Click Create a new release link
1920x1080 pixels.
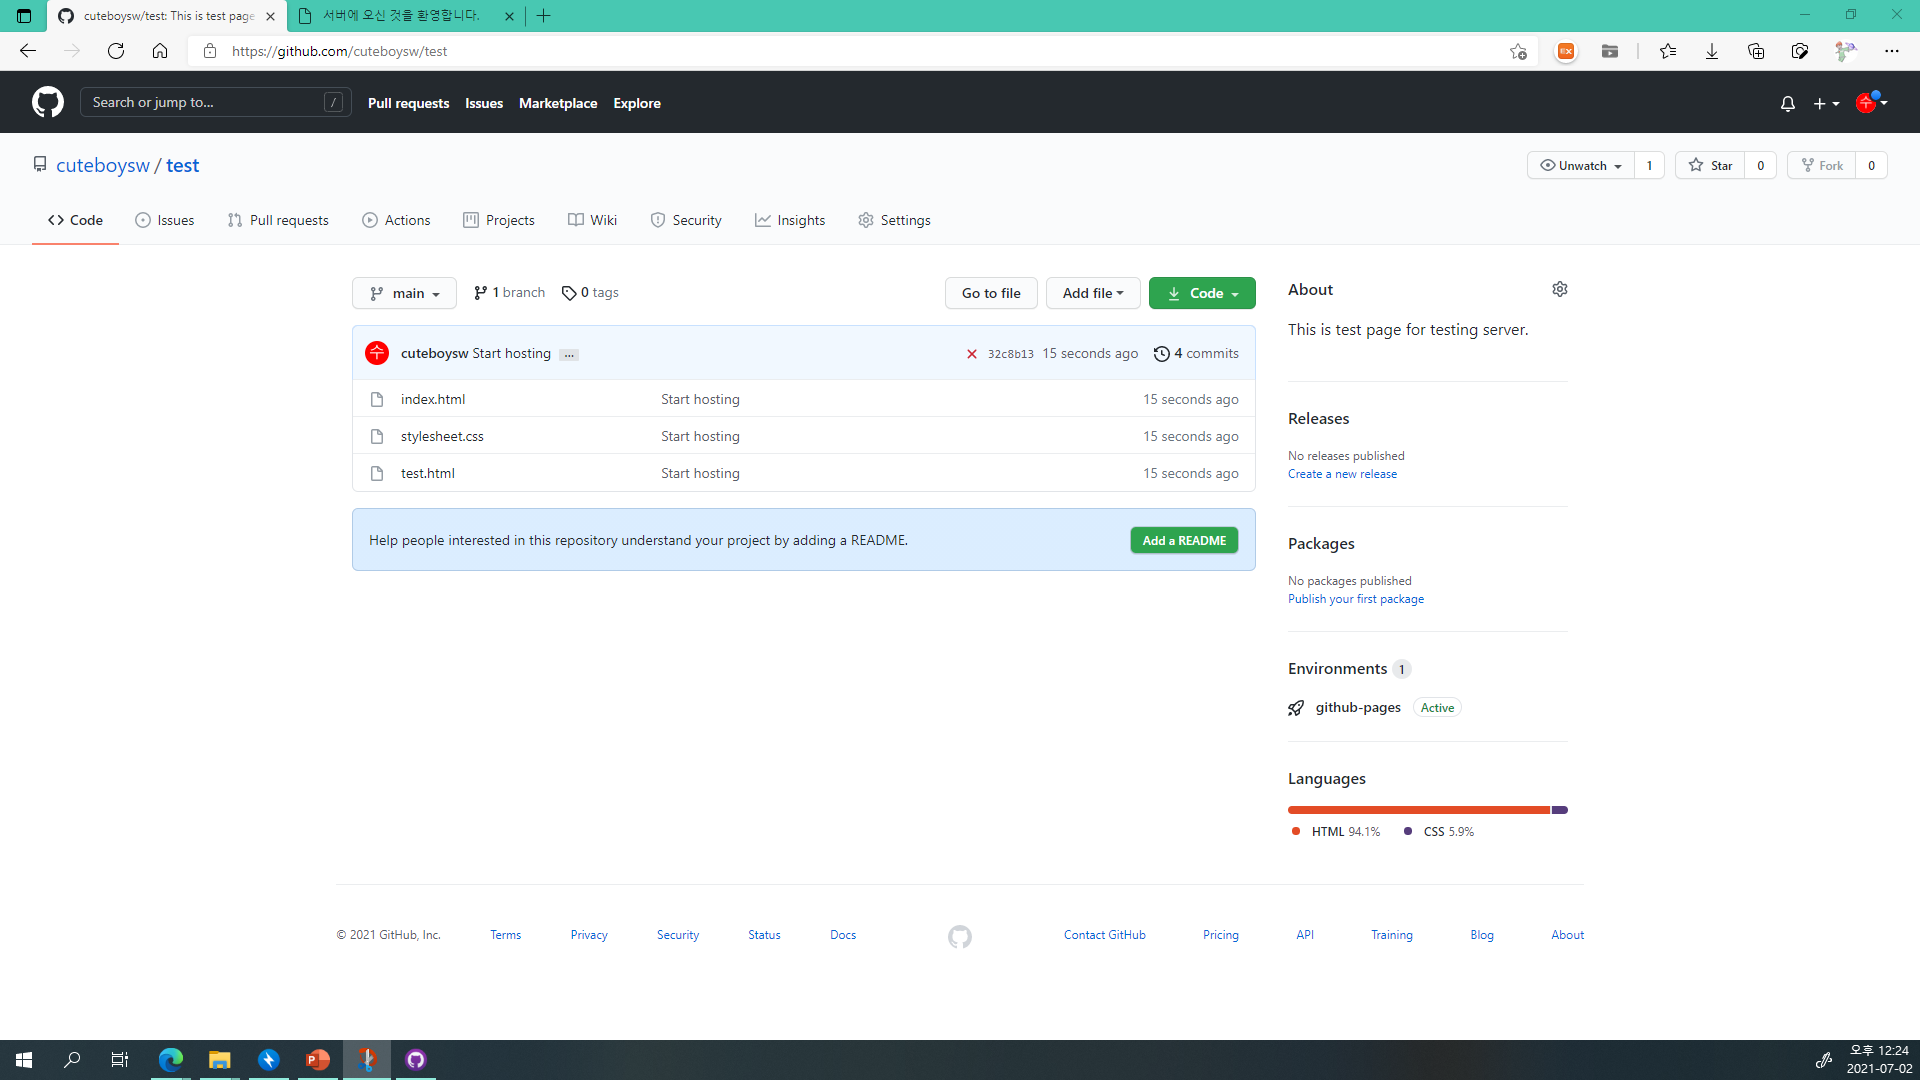pyautogui.click(x=1342, y=474)
